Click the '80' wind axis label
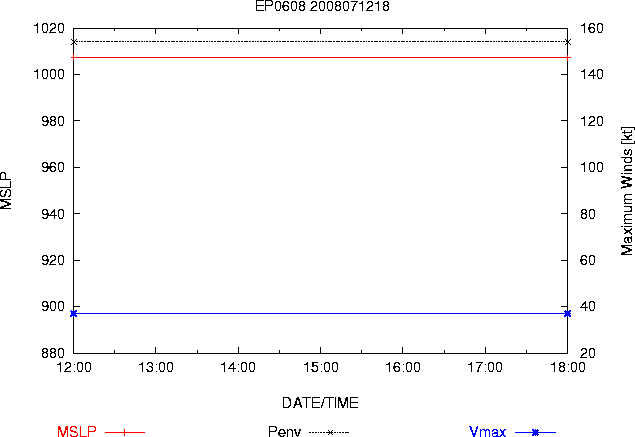The width and height of the screenshot is (635, 437). click(x=588, y=213)
